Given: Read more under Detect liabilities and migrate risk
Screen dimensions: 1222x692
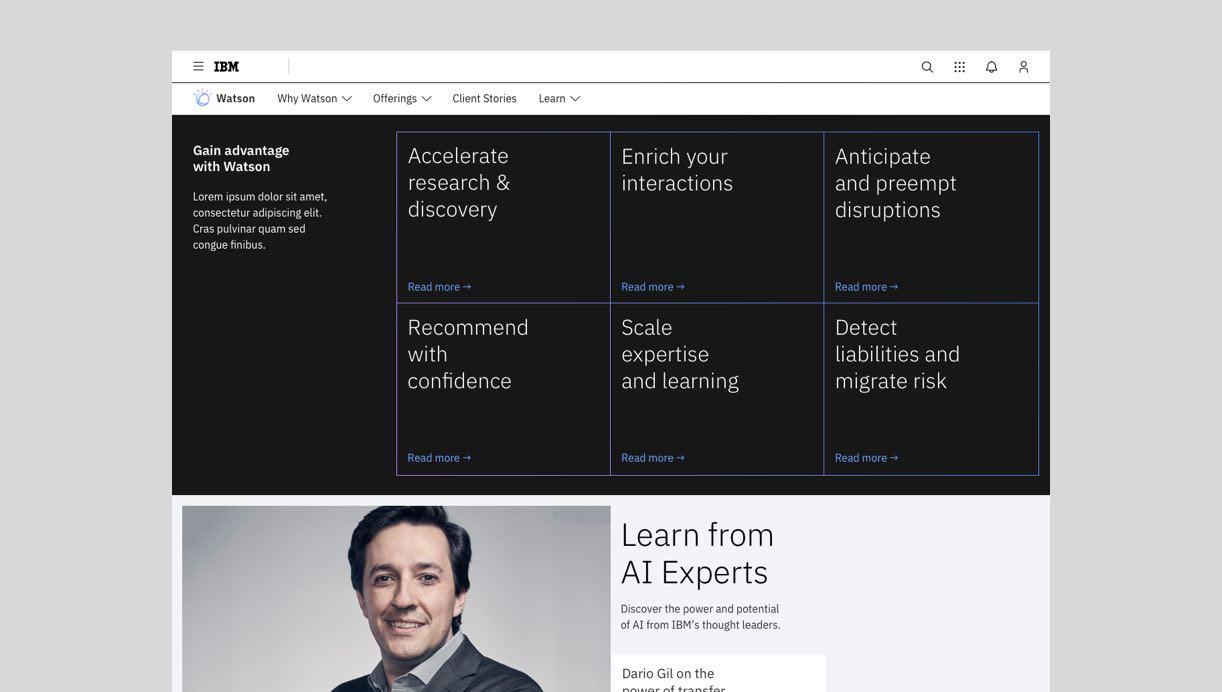Looking at the screenshot, I should pyautogui.click(x=866, y=458).
